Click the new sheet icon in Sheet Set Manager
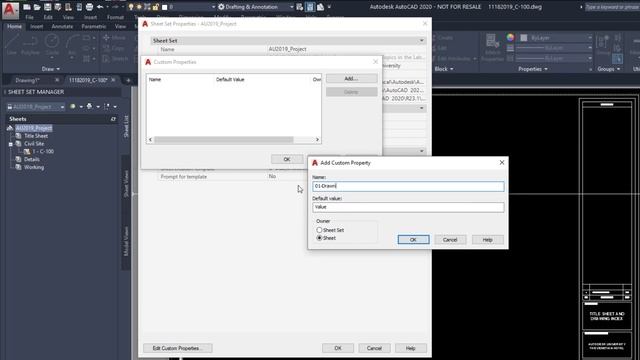 point(73,107)
